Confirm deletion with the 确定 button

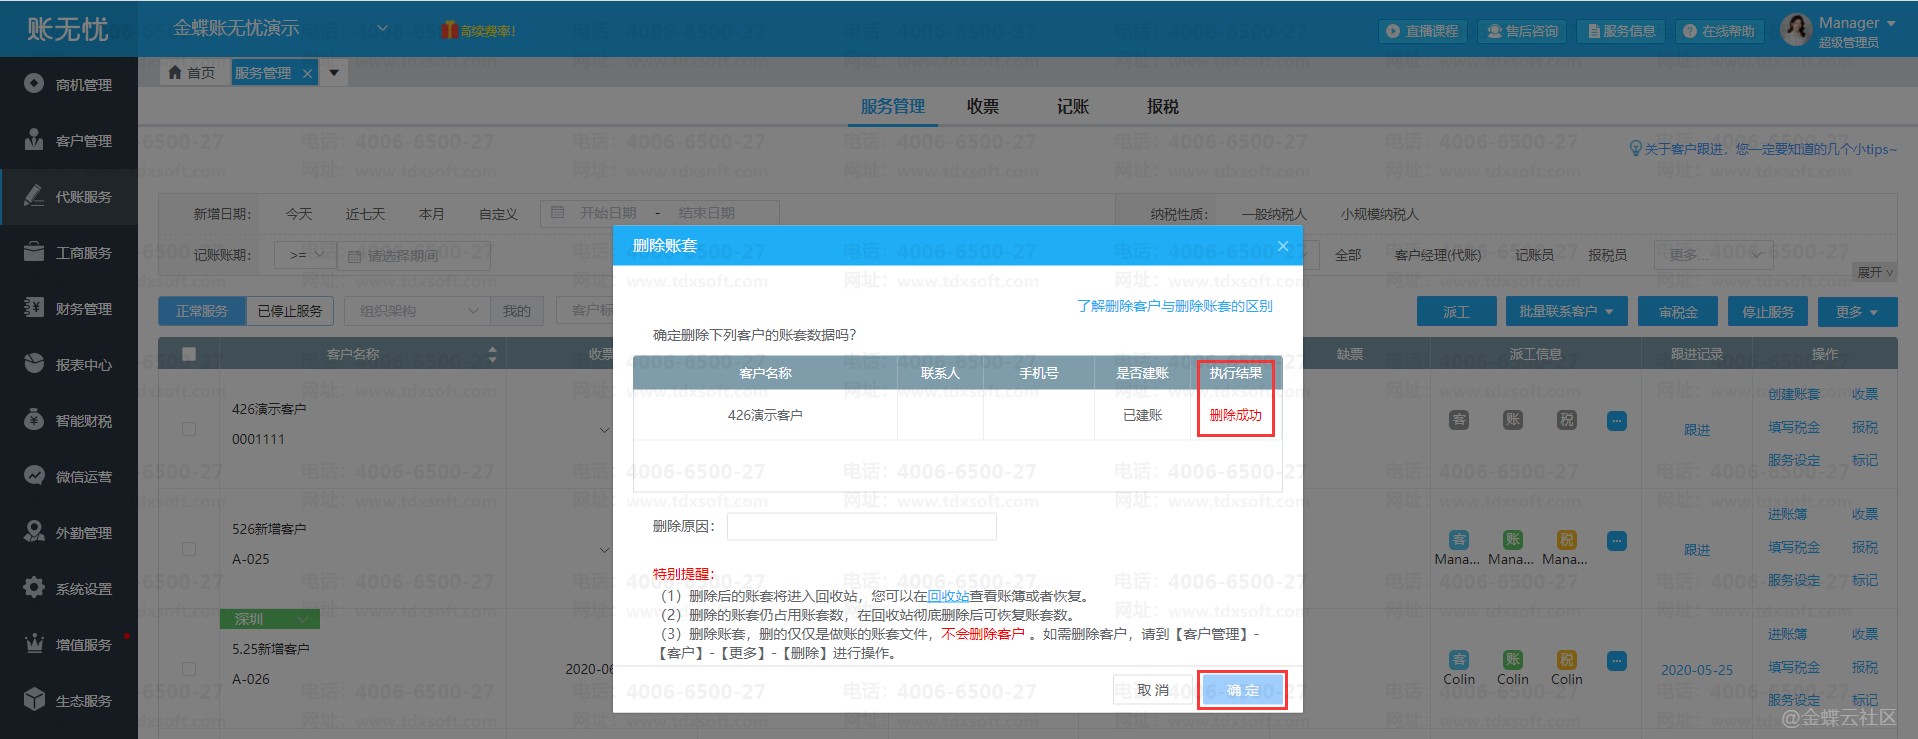1242,690
